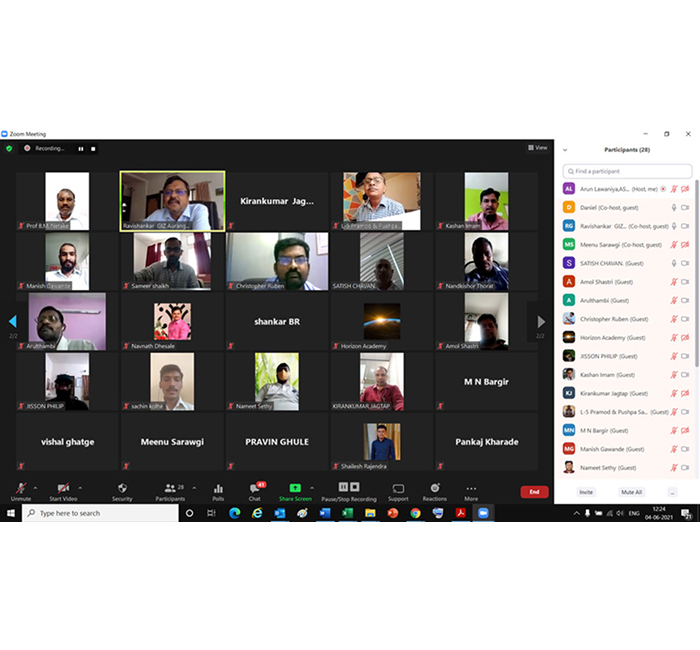Viewport: 700px width, 650px height.
Task: Open the Chat window
Action: pyautogui.click(x=255, y=490)
